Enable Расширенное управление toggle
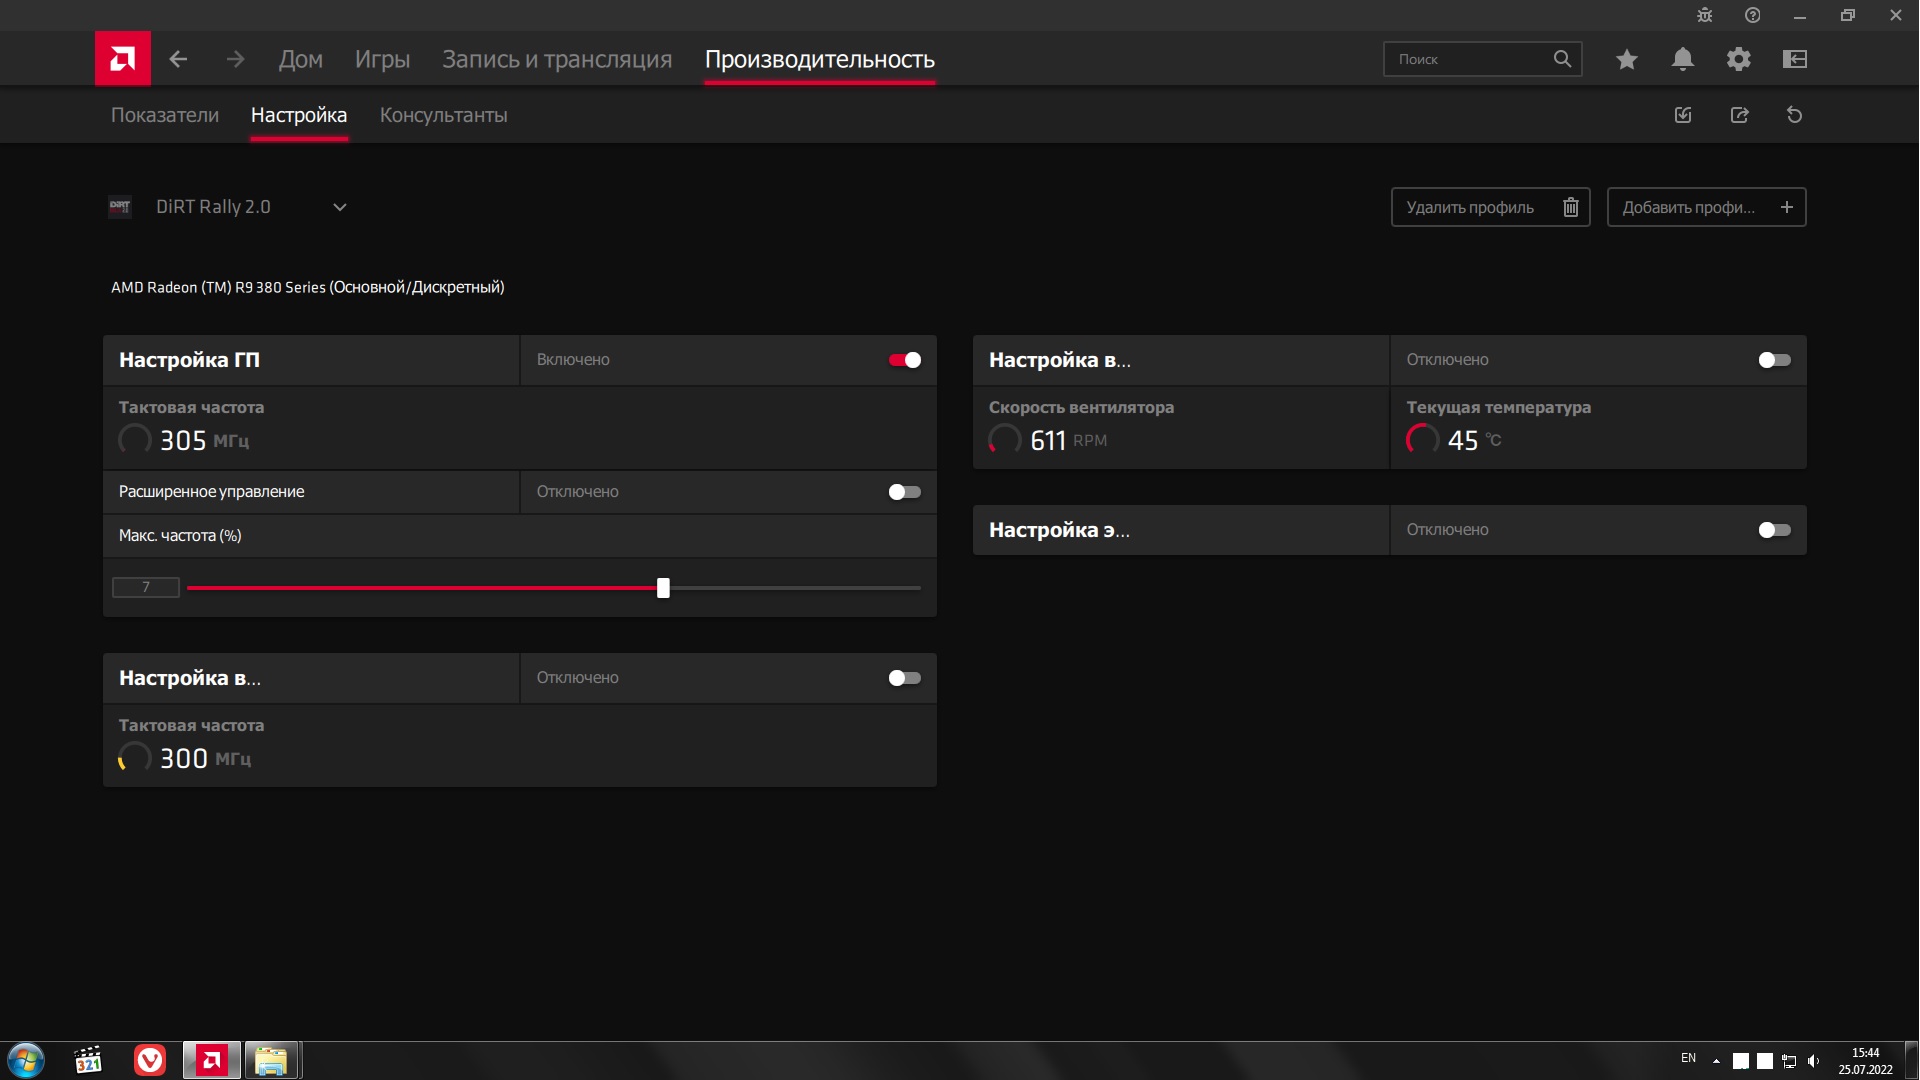 pos(905,492)
